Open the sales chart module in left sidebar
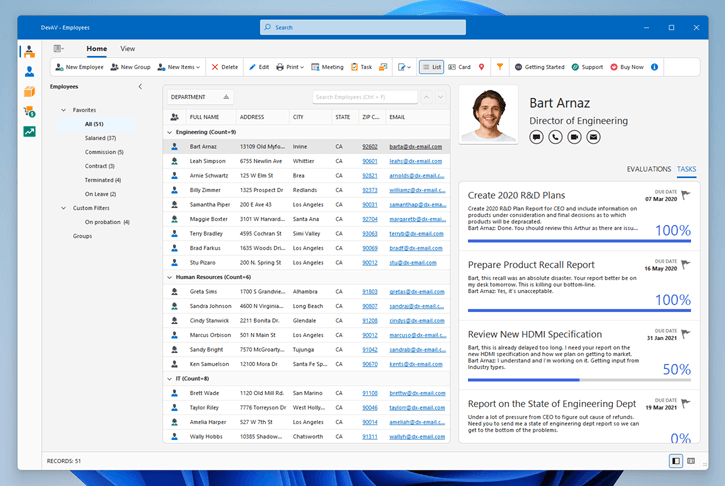Screen dimensions: 725x486 pos(30,131)
